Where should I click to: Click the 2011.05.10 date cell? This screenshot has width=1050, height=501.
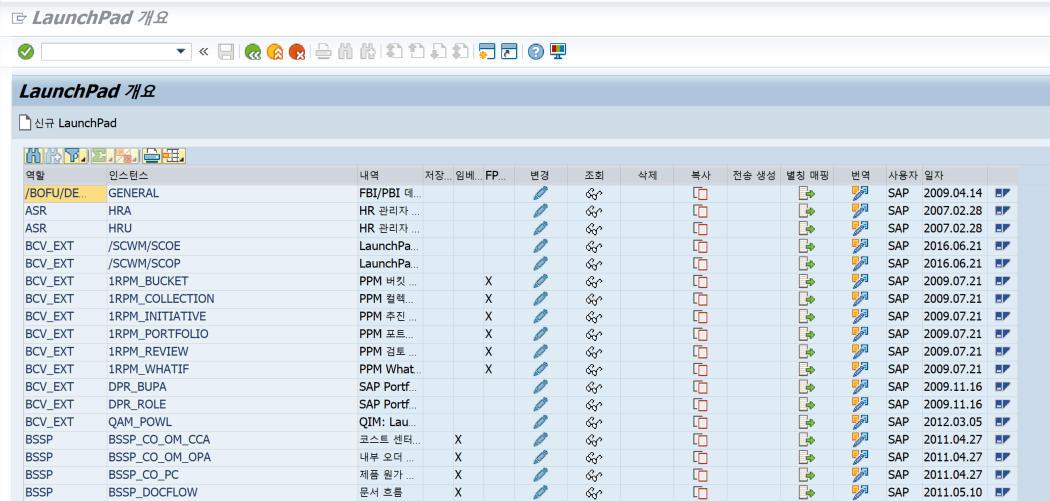954,492
